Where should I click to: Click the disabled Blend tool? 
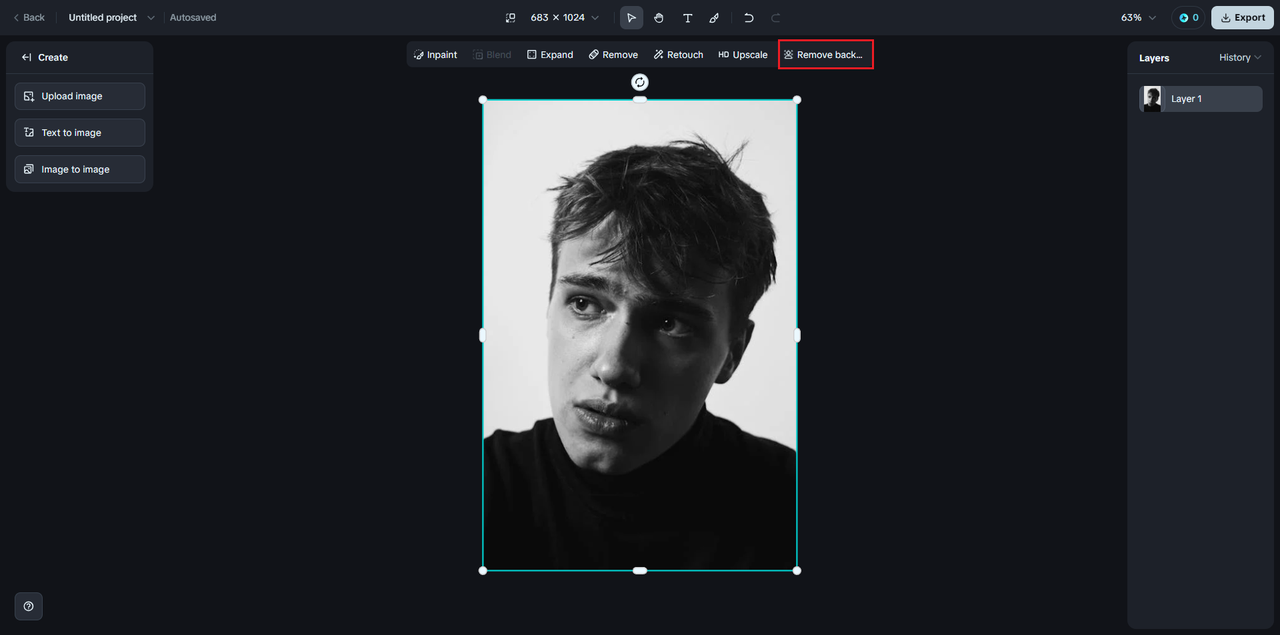click(x=492, y=55)
